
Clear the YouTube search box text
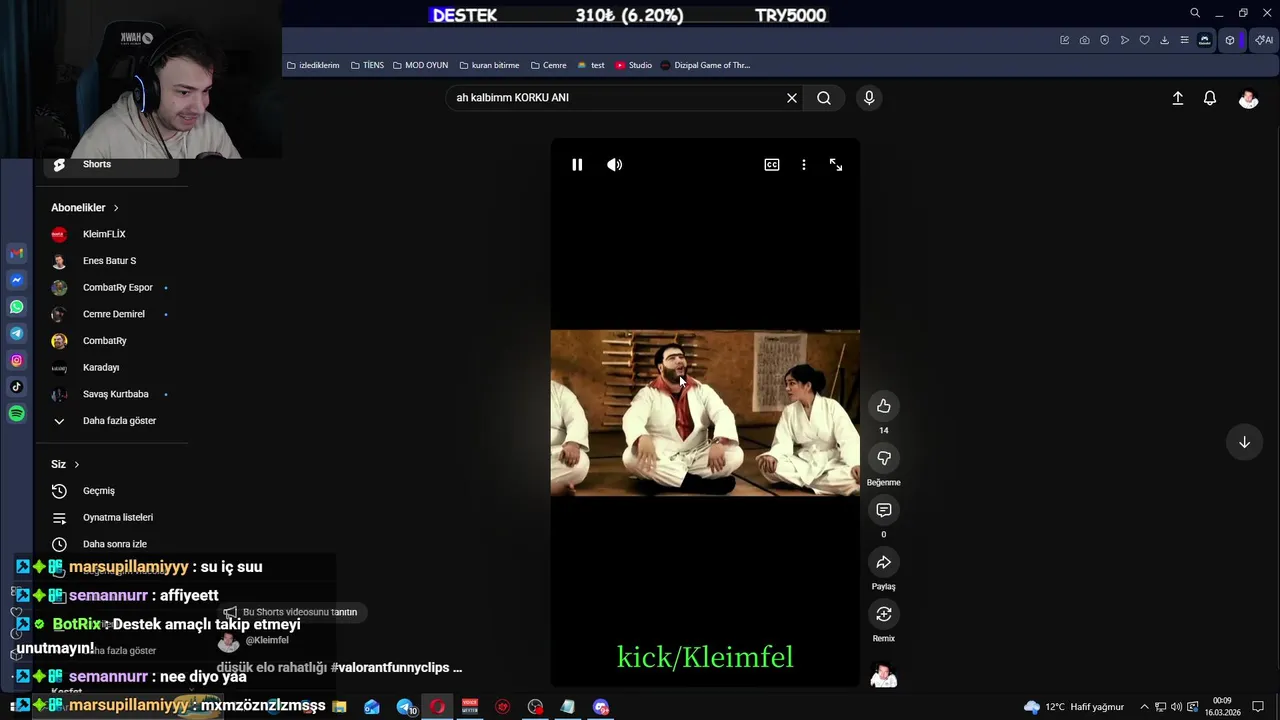click(792, 98)
